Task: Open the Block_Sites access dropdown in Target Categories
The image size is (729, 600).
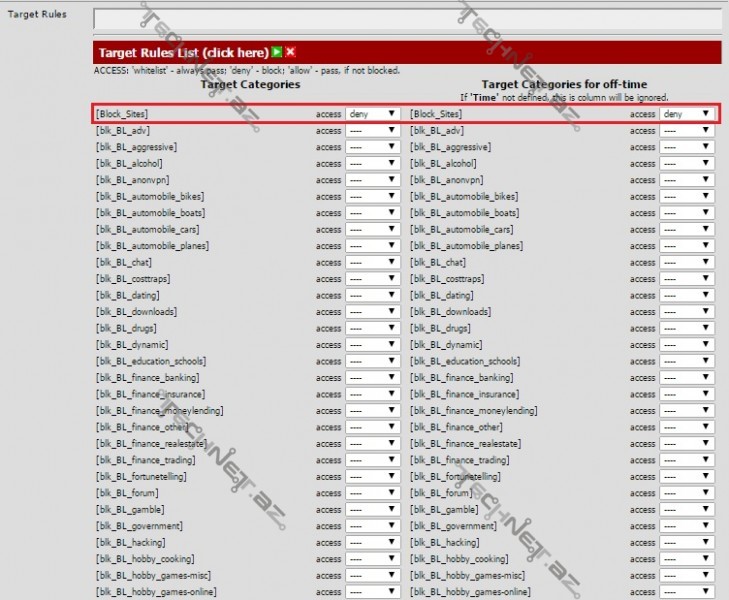Action: [x=373, y=114]
